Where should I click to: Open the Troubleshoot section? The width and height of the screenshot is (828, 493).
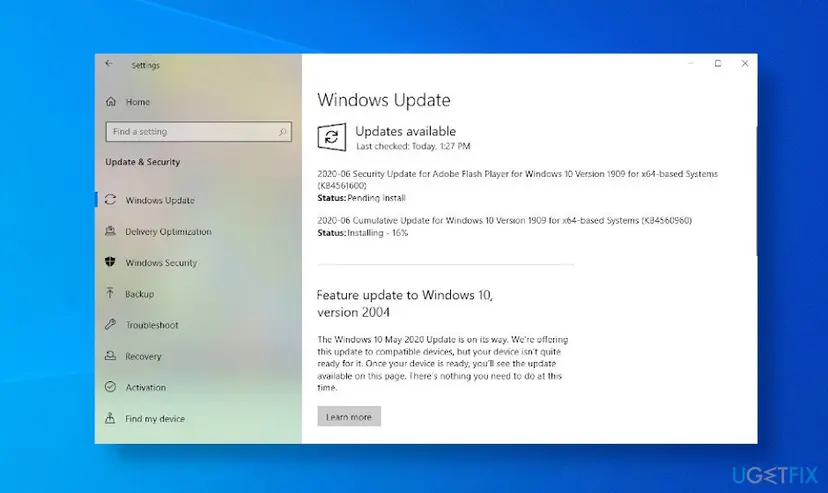[152, 325]
